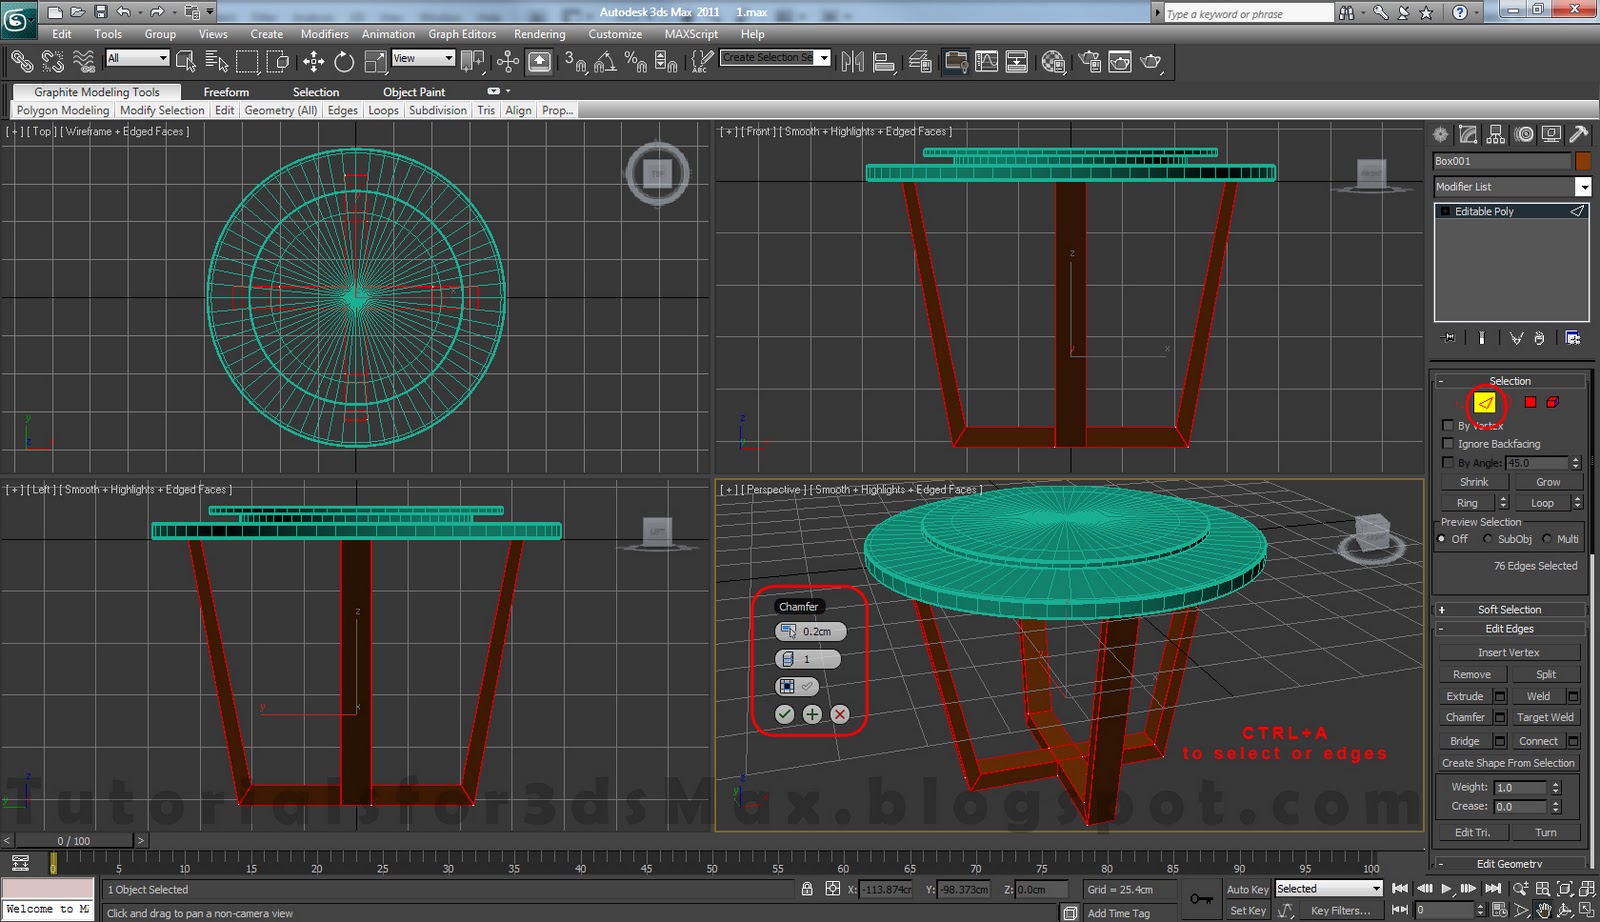1600x922 pixels.
Task: Click the object color swatch beside Box001
Action: pos(1581,160)
